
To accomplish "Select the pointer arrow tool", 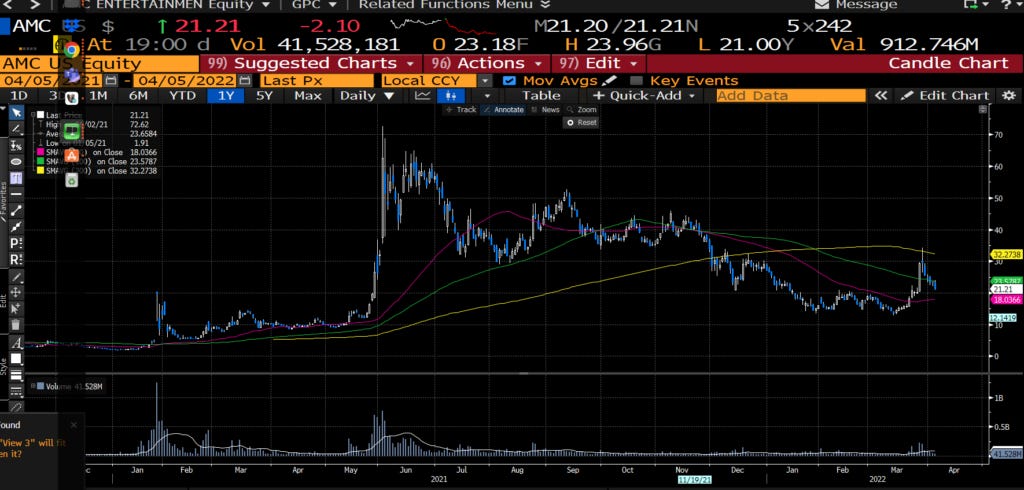I will pos(16,113).
